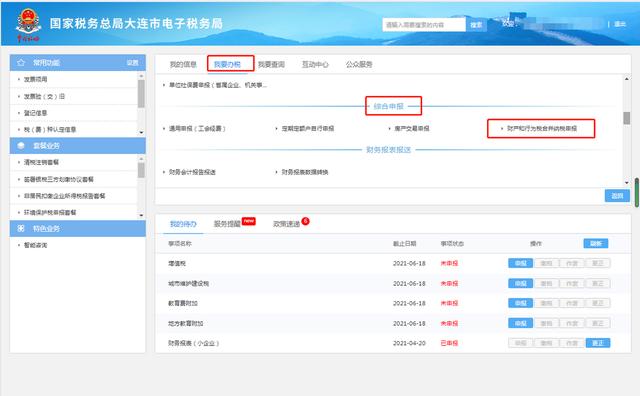The image size is (640, 396).
Task: Click the stacked-layers icon beside 套餐业务
Action: pos(21,146)
